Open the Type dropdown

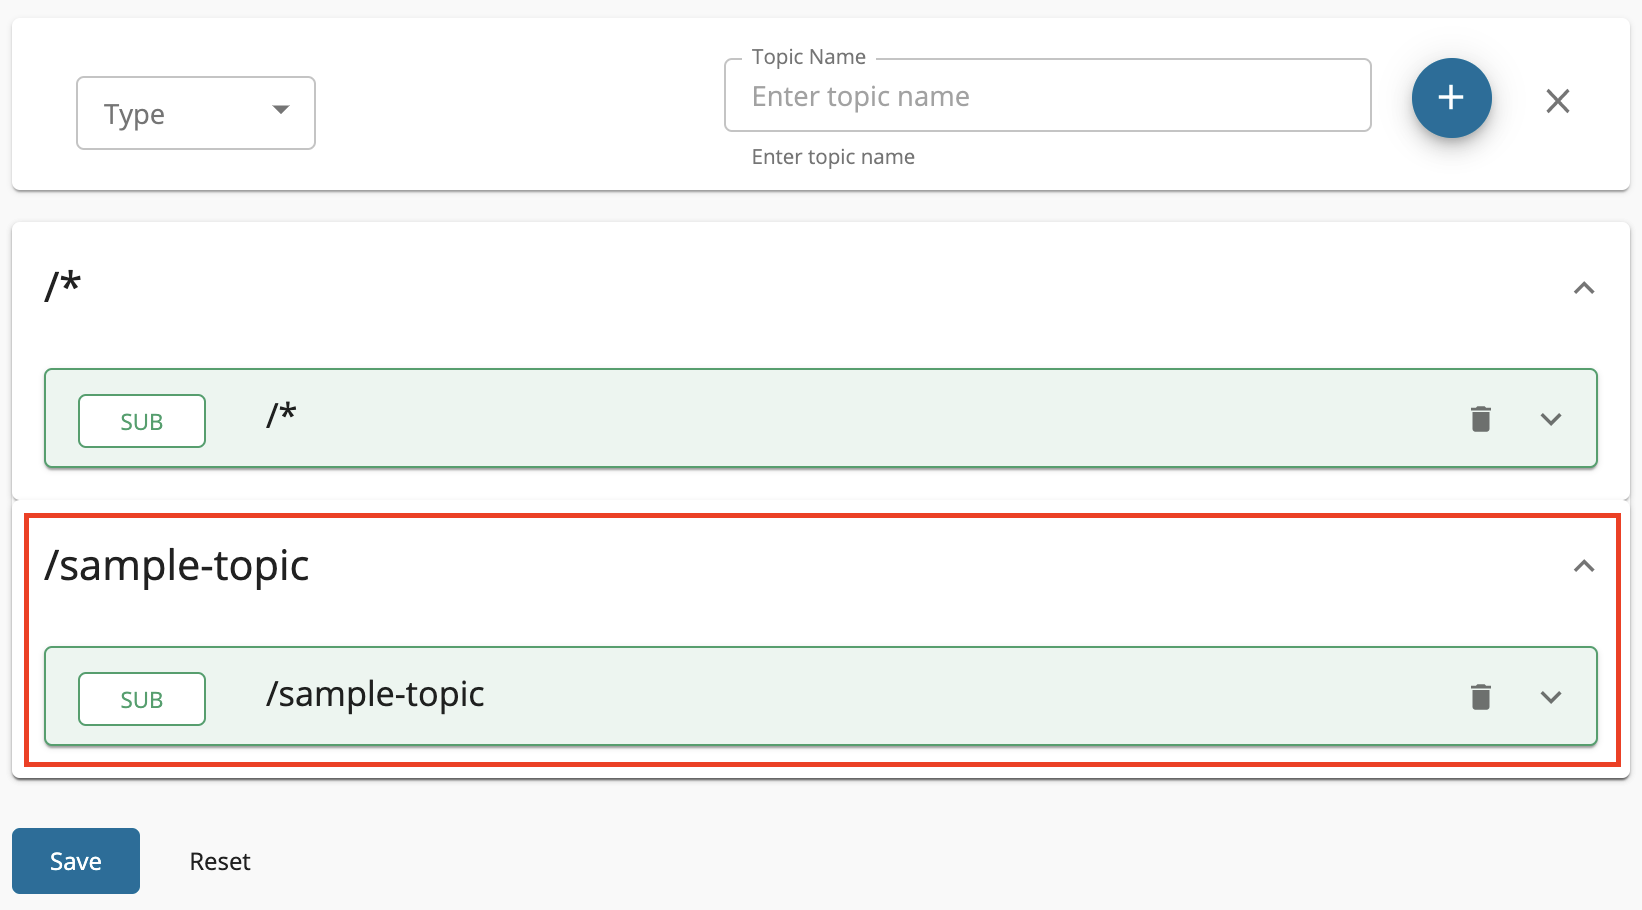(195, 113)
